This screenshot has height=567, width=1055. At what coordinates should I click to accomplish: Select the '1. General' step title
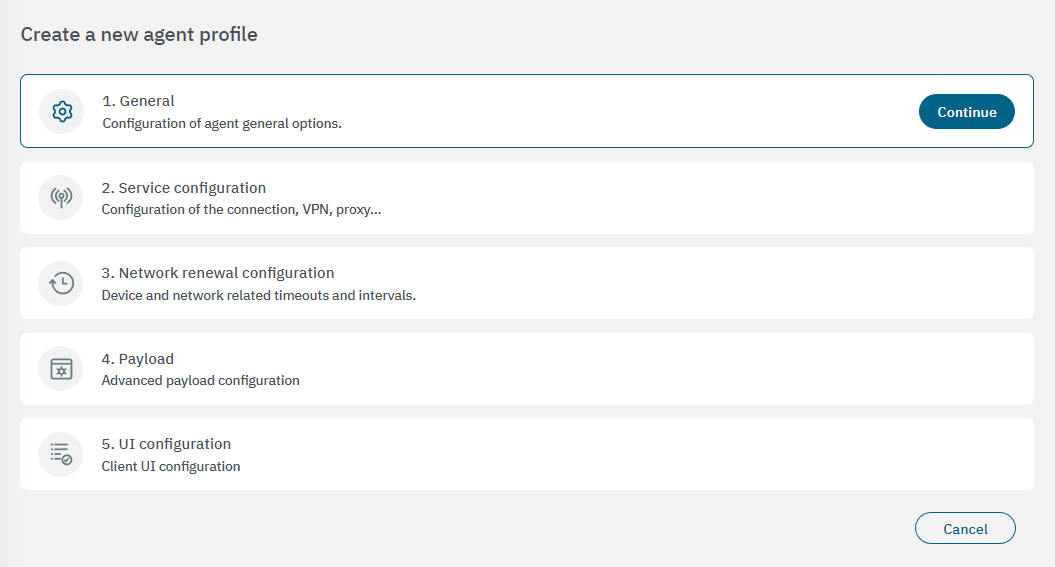(138, 101)
